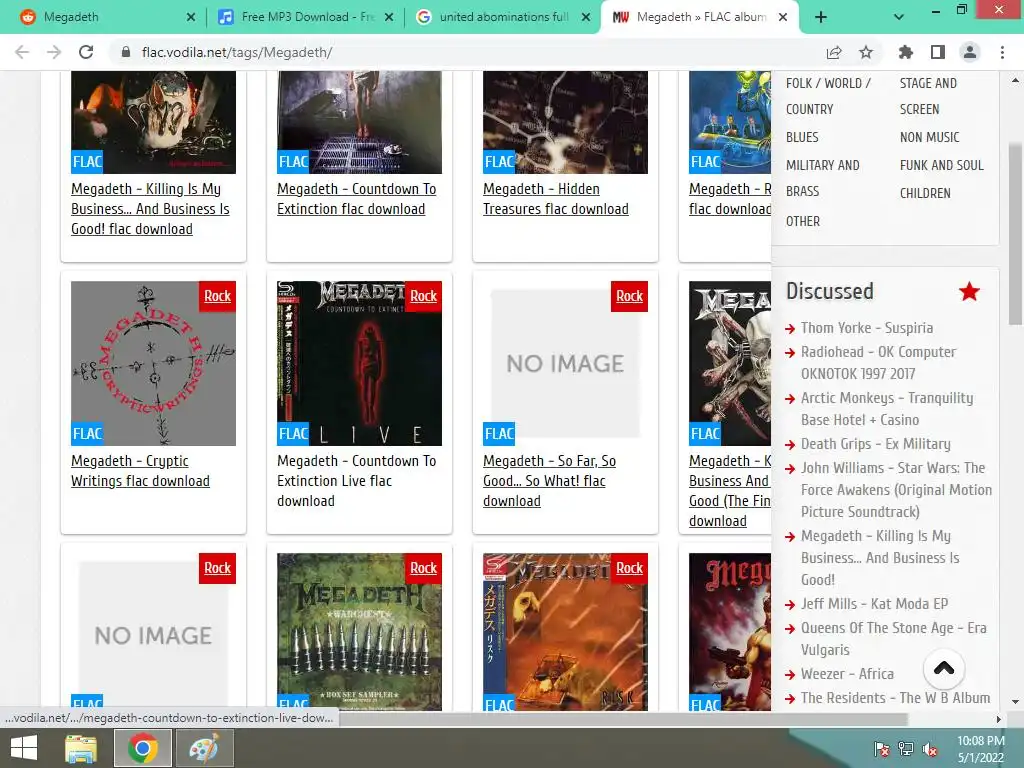
Task: Open Death Grips - Ex Military link
Action: (876, 444)
